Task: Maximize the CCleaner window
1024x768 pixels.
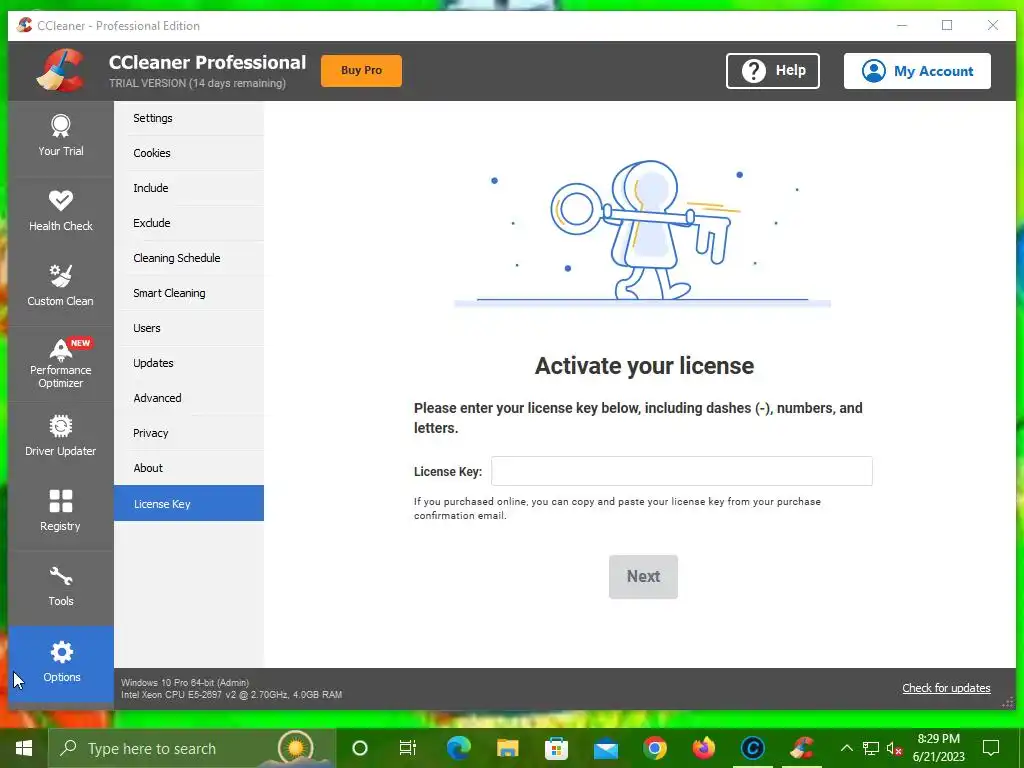Action: coord(947,25)
